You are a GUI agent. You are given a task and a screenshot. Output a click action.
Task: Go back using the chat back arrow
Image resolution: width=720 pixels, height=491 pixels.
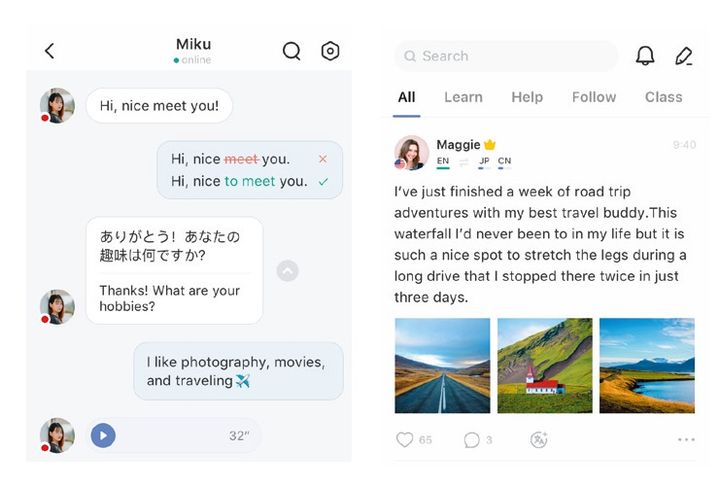pyautogui.click(x=50, y=51)
